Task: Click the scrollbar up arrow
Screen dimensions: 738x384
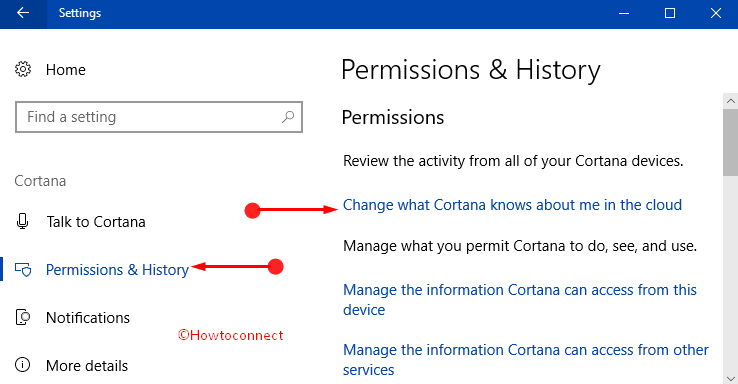Action: (730, 101)
